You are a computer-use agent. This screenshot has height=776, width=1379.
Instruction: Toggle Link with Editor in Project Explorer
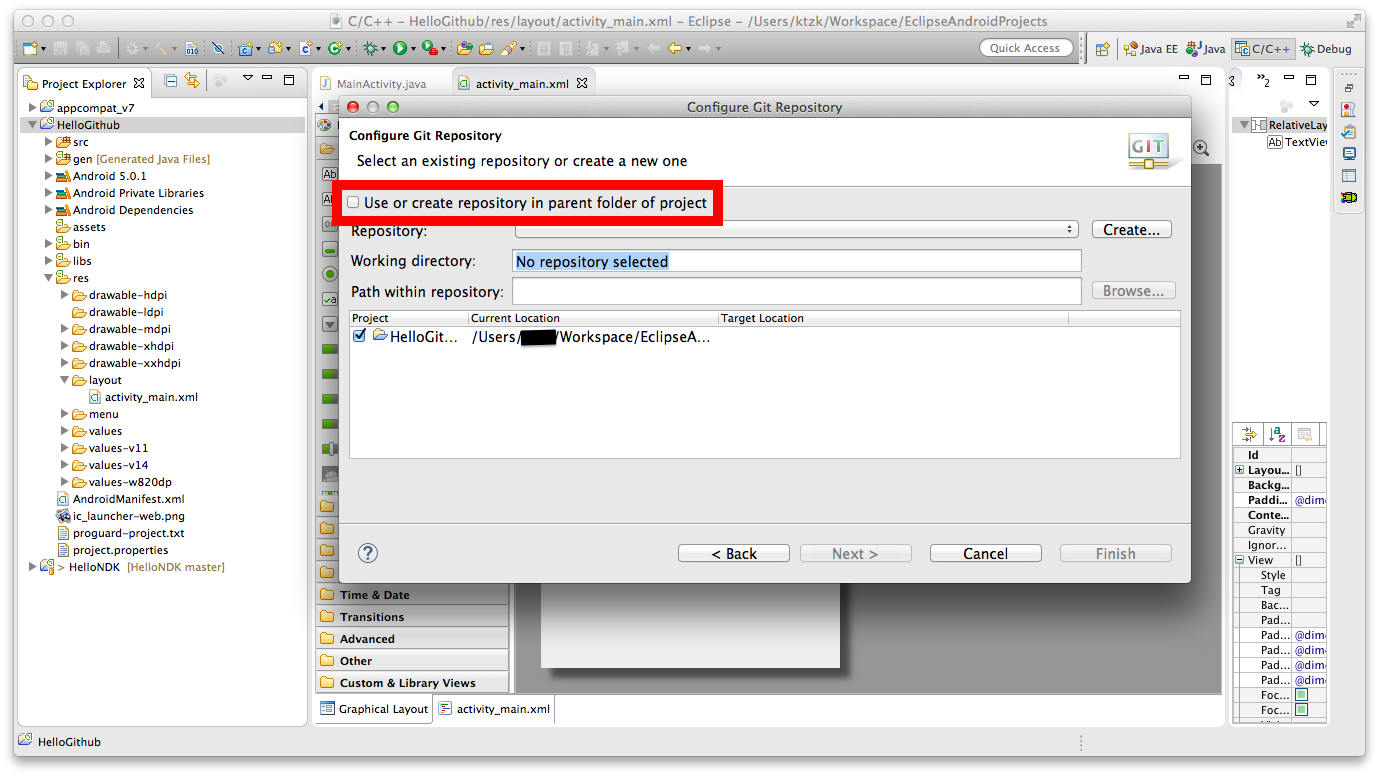pos(192,81)
